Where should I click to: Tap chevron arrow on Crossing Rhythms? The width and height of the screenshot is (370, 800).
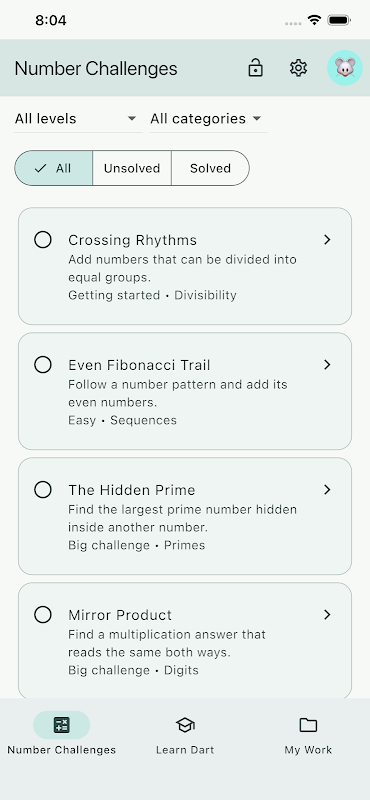point(327,239)
